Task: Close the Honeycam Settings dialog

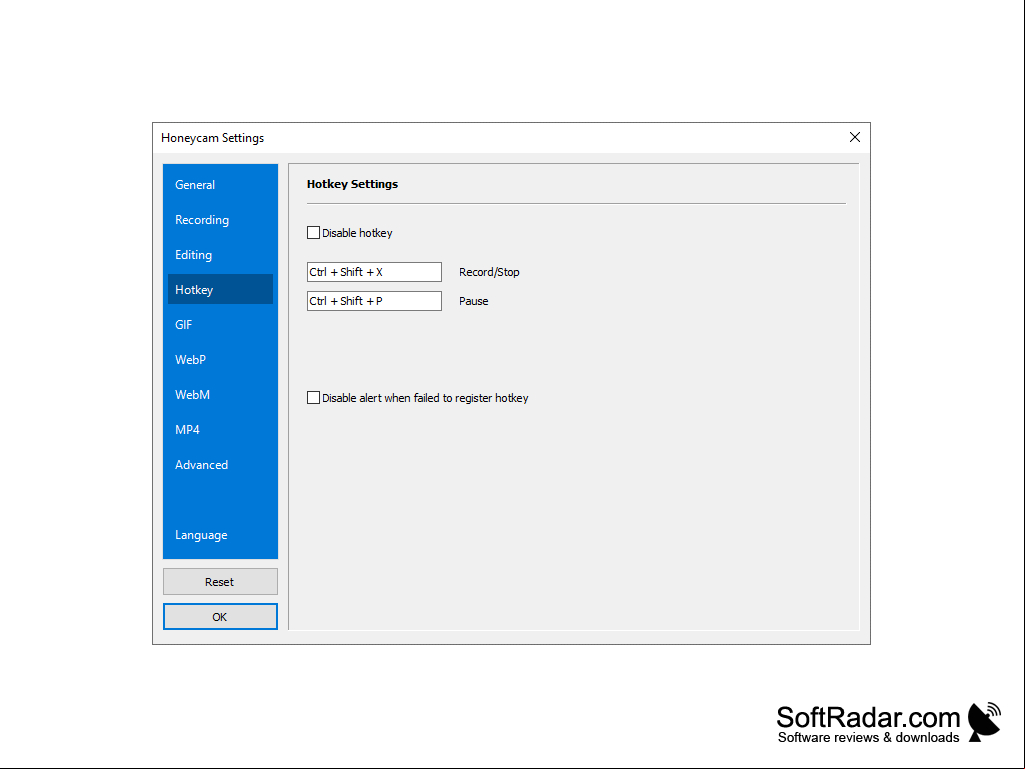Action: pyautogui.click(x=854, y=137)
